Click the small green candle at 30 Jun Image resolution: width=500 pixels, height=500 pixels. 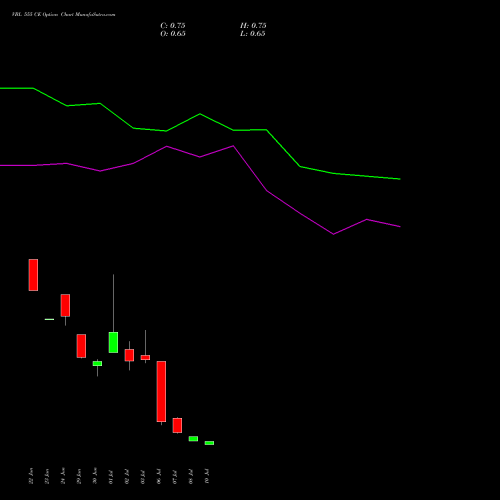click(97, 363)
